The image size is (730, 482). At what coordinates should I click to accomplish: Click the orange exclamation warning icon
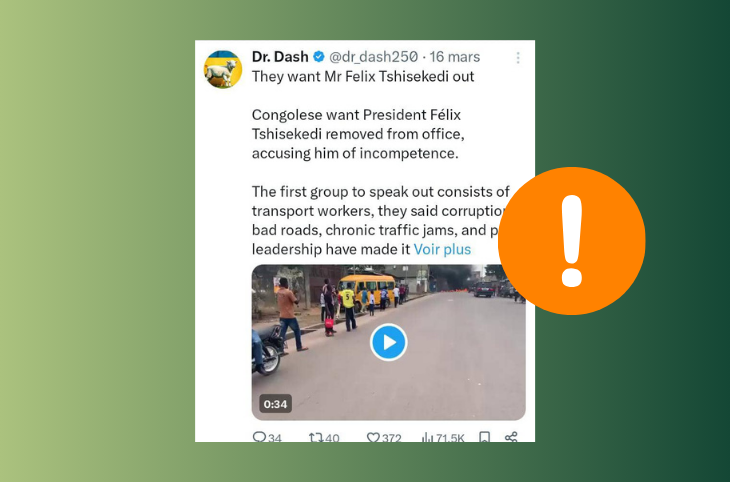pyautogui.click(x=572, y=241)
